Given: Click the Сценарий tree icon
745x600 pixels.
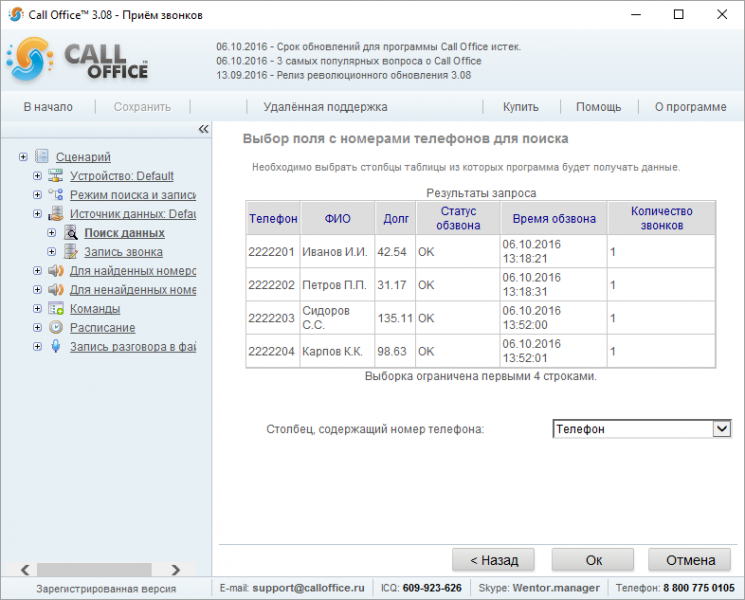Looking at the screenshot, I should pos(42,156).
